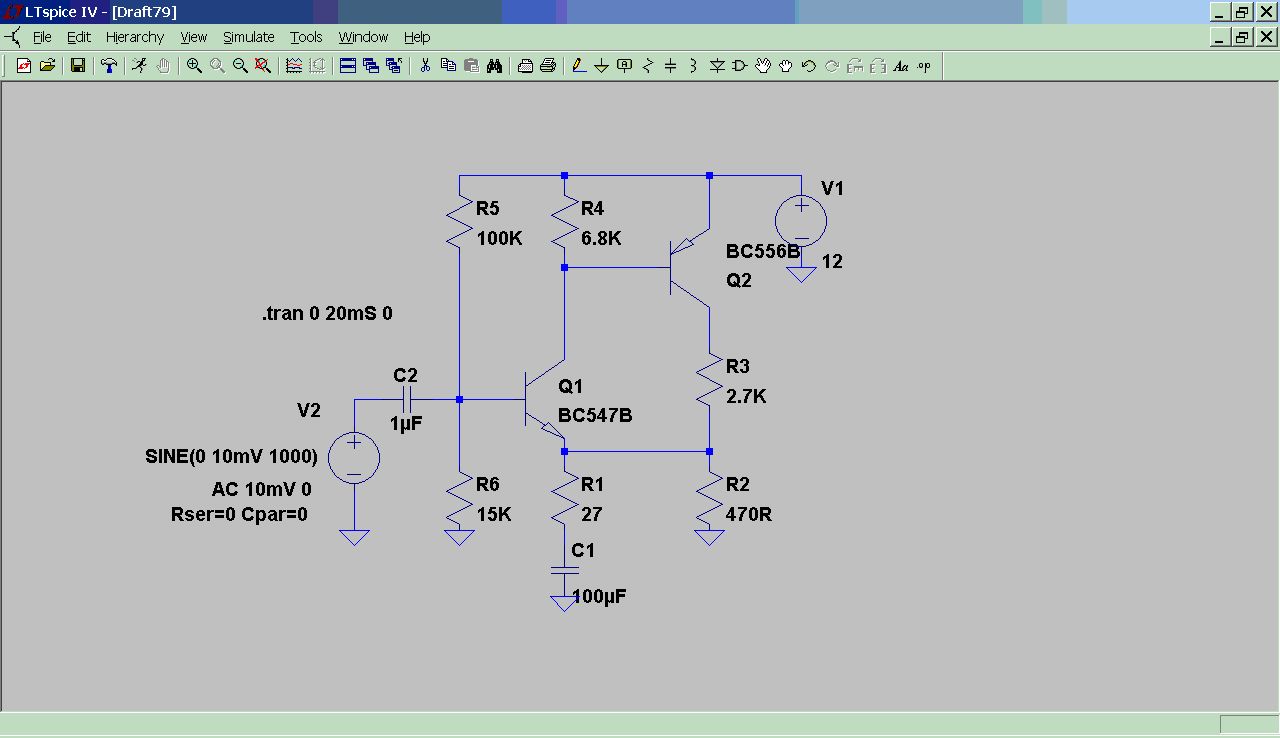The height and width of the screenshot is (738, 1280).
Task: Open the Tools menu
Action: click(306, 37)
